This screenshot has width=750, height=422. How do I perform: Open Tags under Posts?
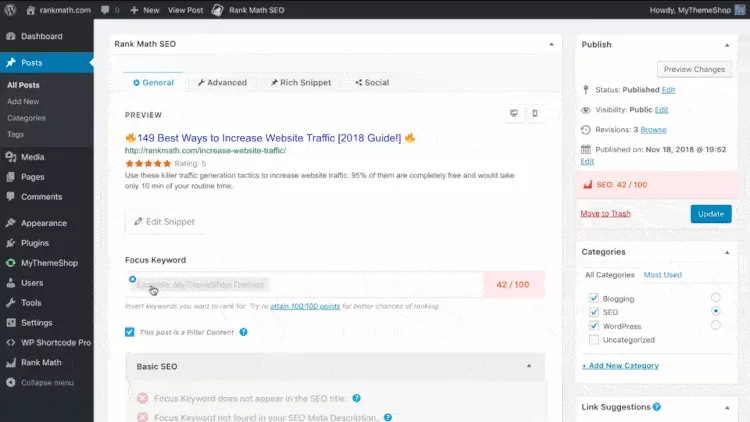tap(15, 134)
